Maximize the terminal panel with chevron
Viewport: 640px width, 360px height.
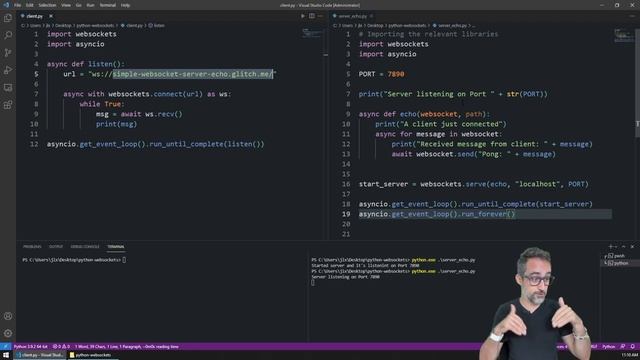tap(624, 247)
